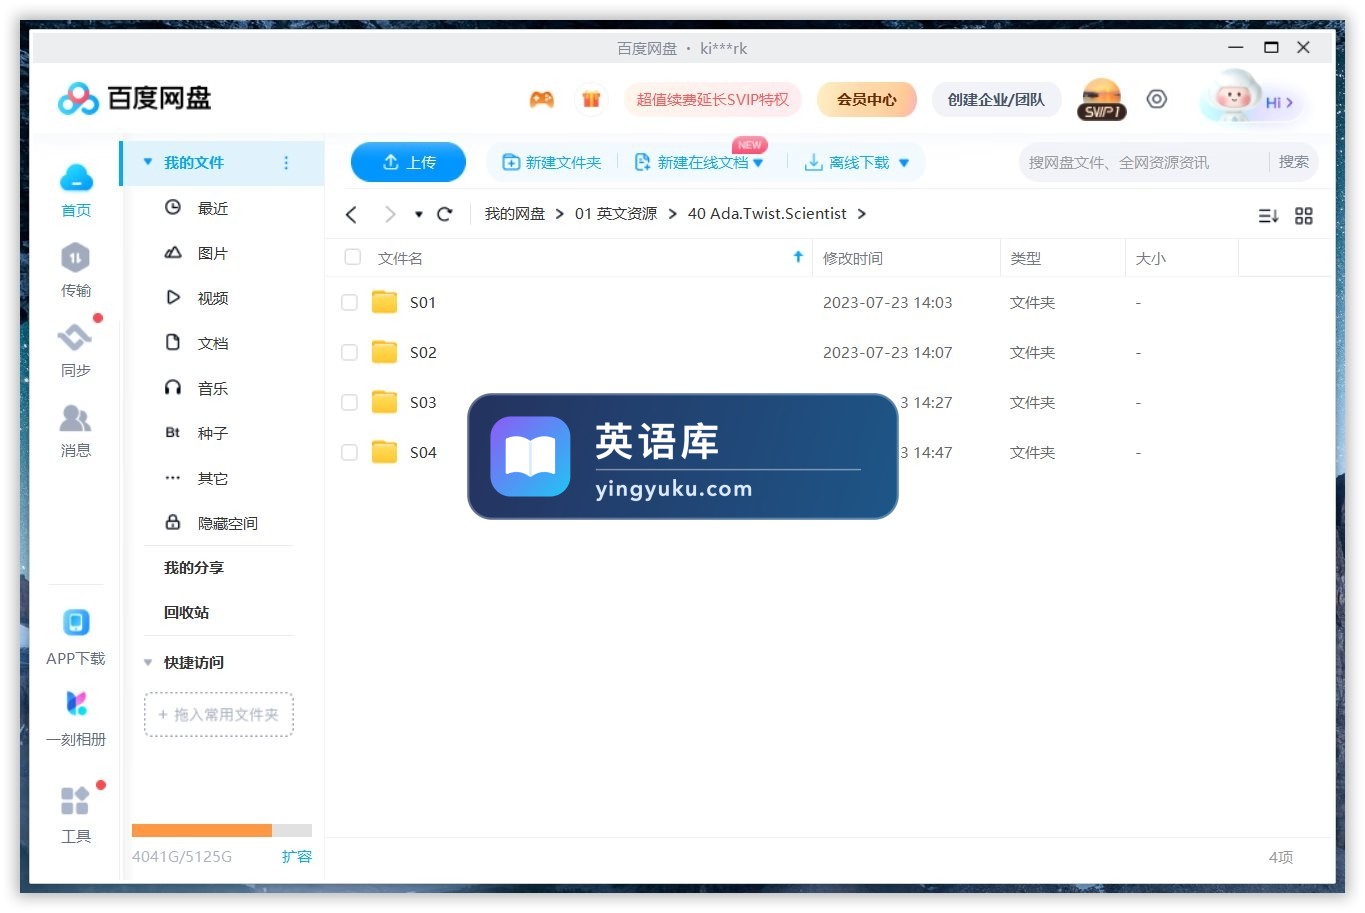
Task: Click 超值续费延长SVIP特权 banner
Action: pos(713,99)
